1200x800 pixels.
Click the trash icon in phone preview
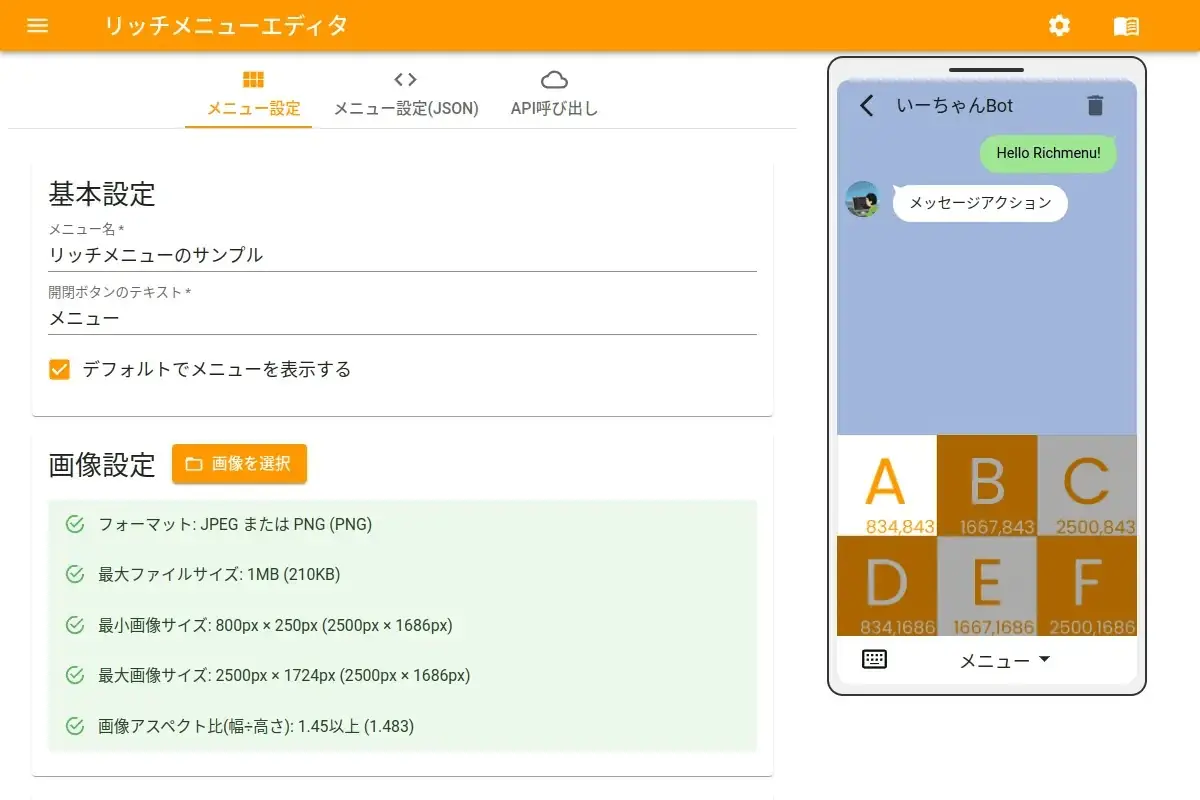(x=1095, y=106)
